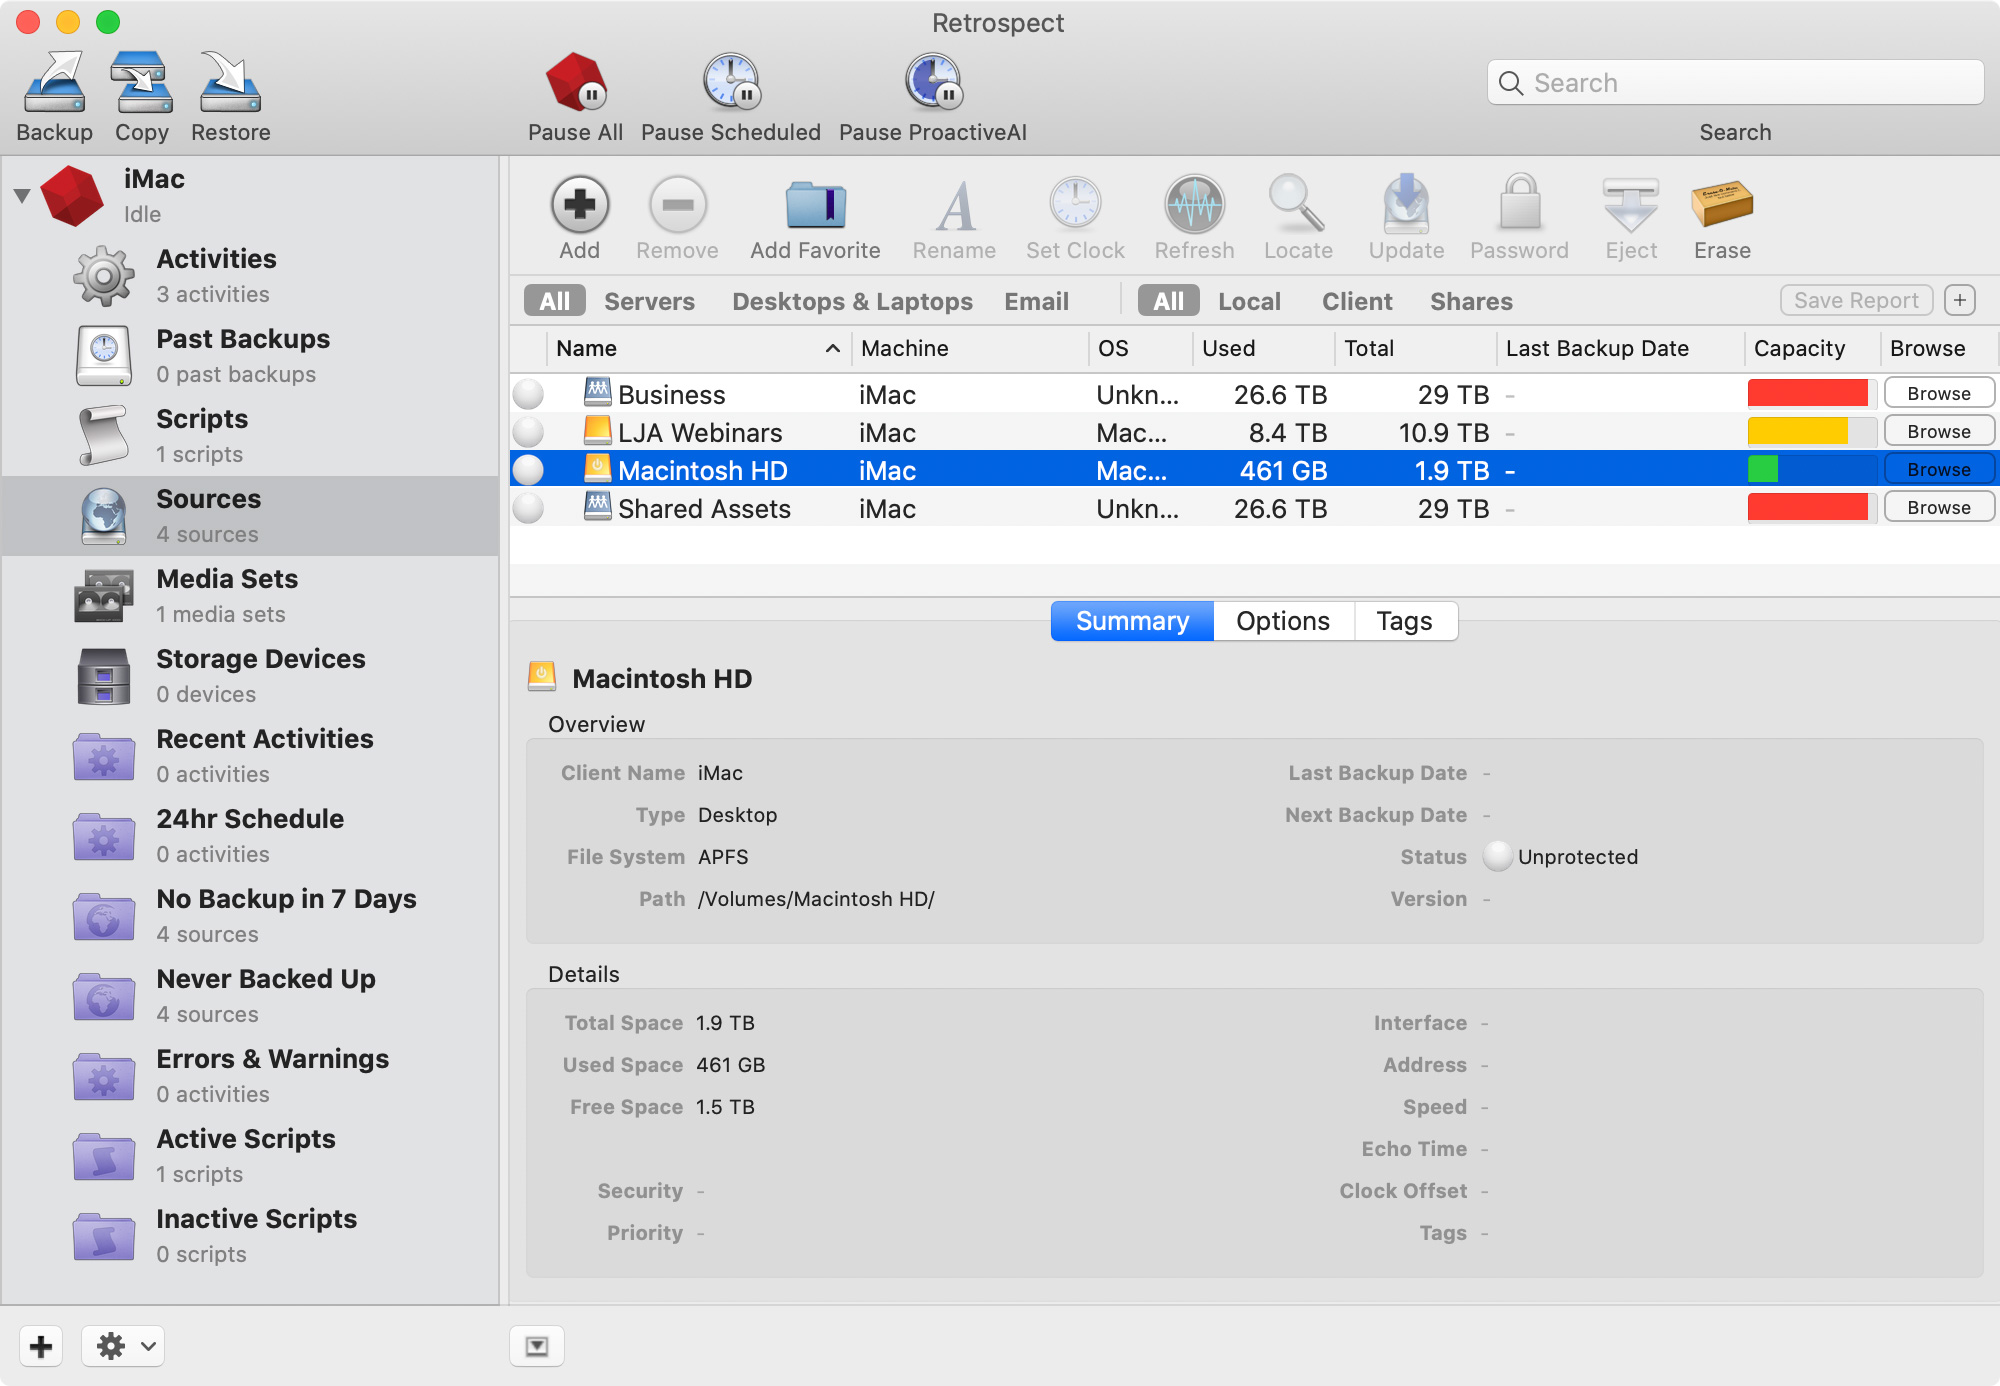Sort by the Capacity column header
The image size is (2000, 1386).
[1812, 348]
